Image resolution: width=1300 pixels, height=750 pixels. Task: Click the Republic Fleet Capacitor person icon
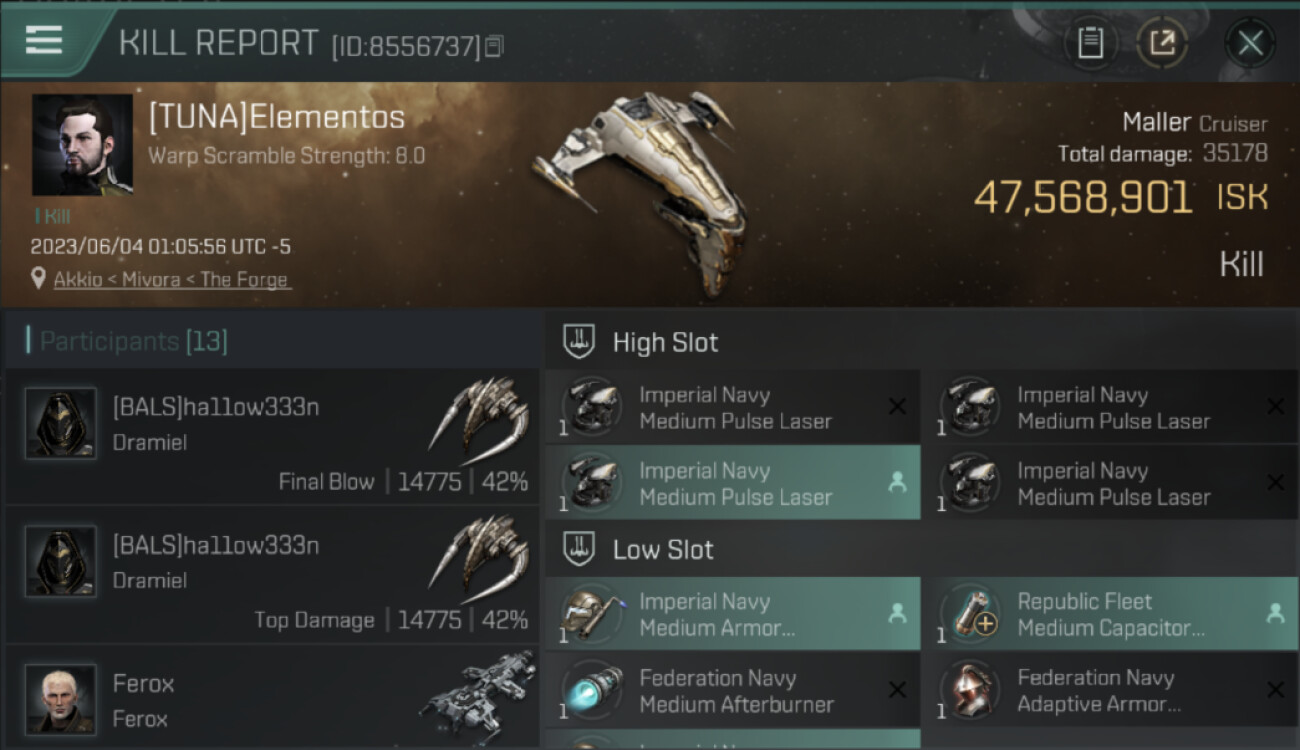tap(1275, 614)
